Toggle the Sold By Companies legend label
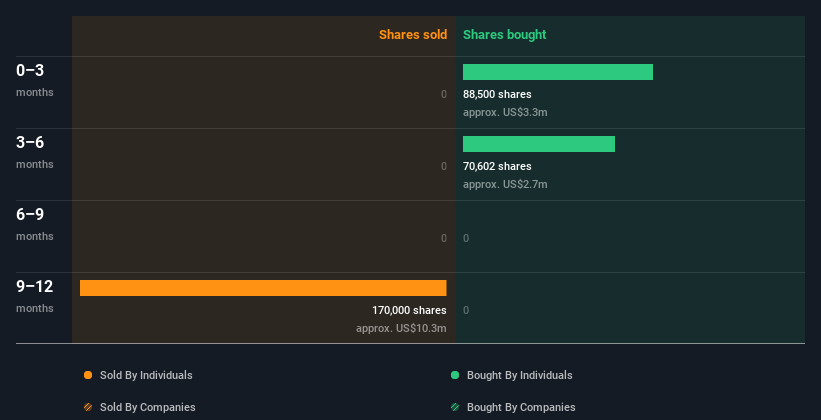This screenshot has height=420, width=821. tap(148, 407)
